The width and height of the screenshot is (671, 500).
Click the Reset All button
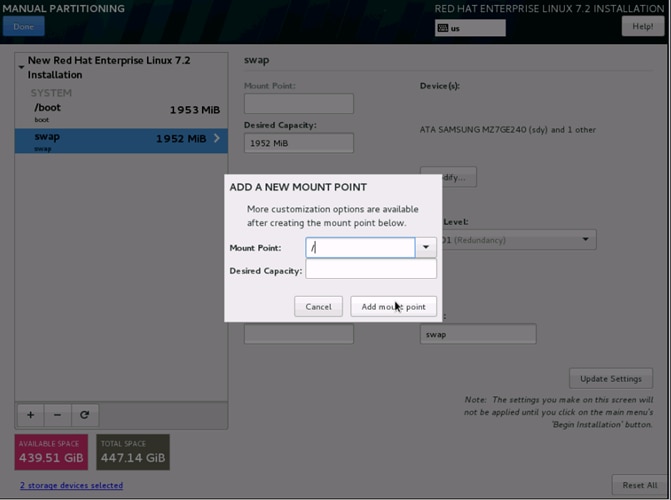click(x=640, y=485)
